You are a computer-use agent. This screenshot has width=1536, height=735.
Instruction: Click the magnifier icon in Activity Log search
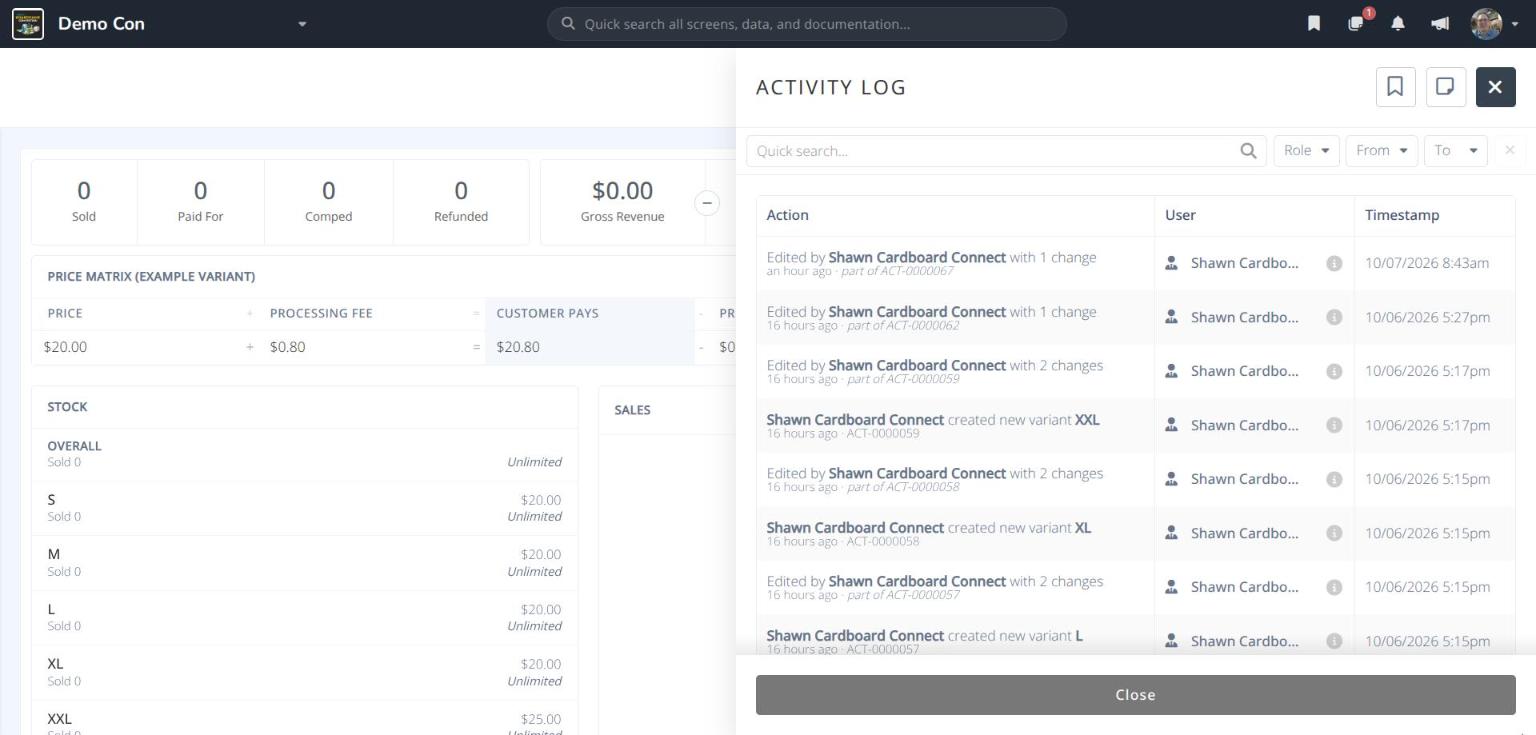pyautogui.click(x=1248, y=151)
